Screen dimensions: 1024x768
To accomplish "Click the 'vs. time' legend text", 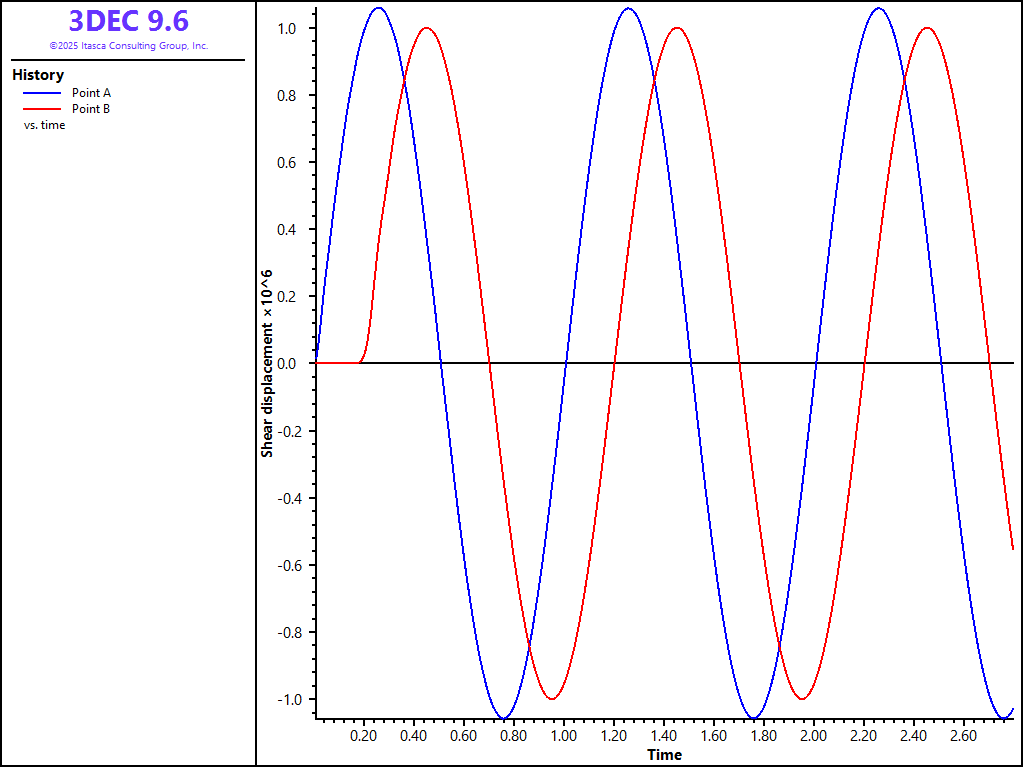I will pos(44,125).
